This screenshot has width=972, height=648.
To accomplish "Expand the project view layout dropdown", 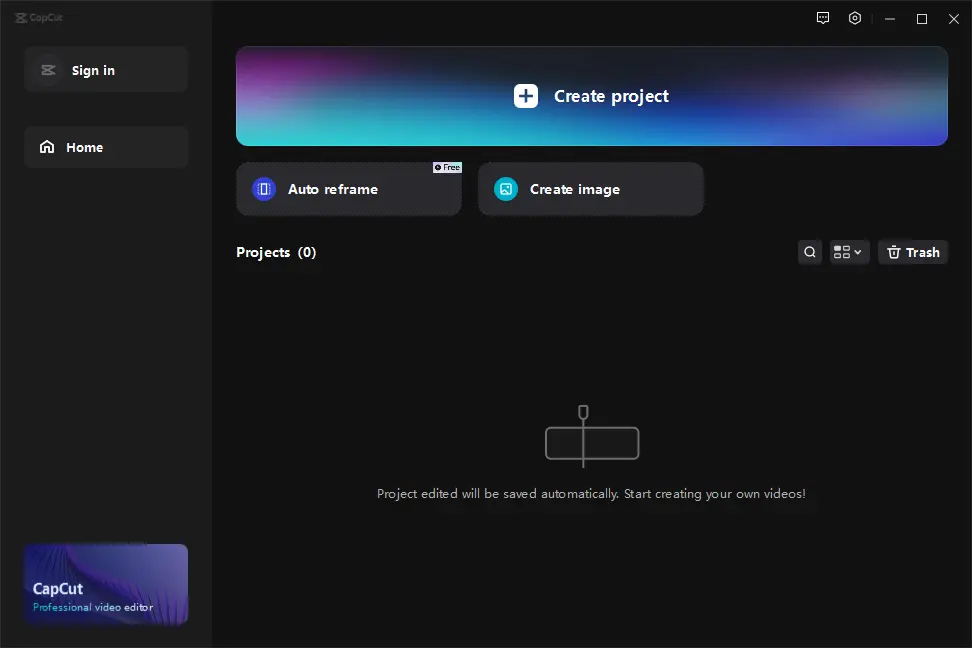I will click(849, 252).
